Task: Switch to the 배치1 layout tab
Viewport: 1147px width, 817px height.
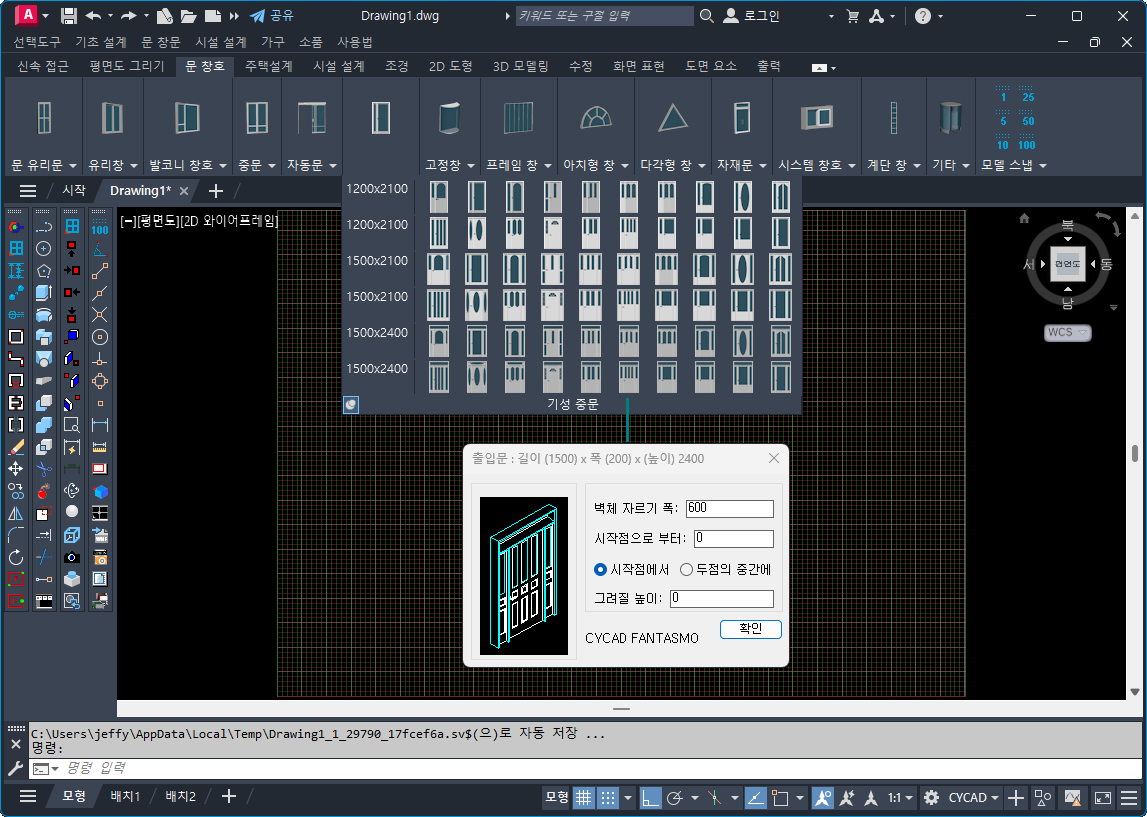Action: pyautogui.click(x=124, y=796)
